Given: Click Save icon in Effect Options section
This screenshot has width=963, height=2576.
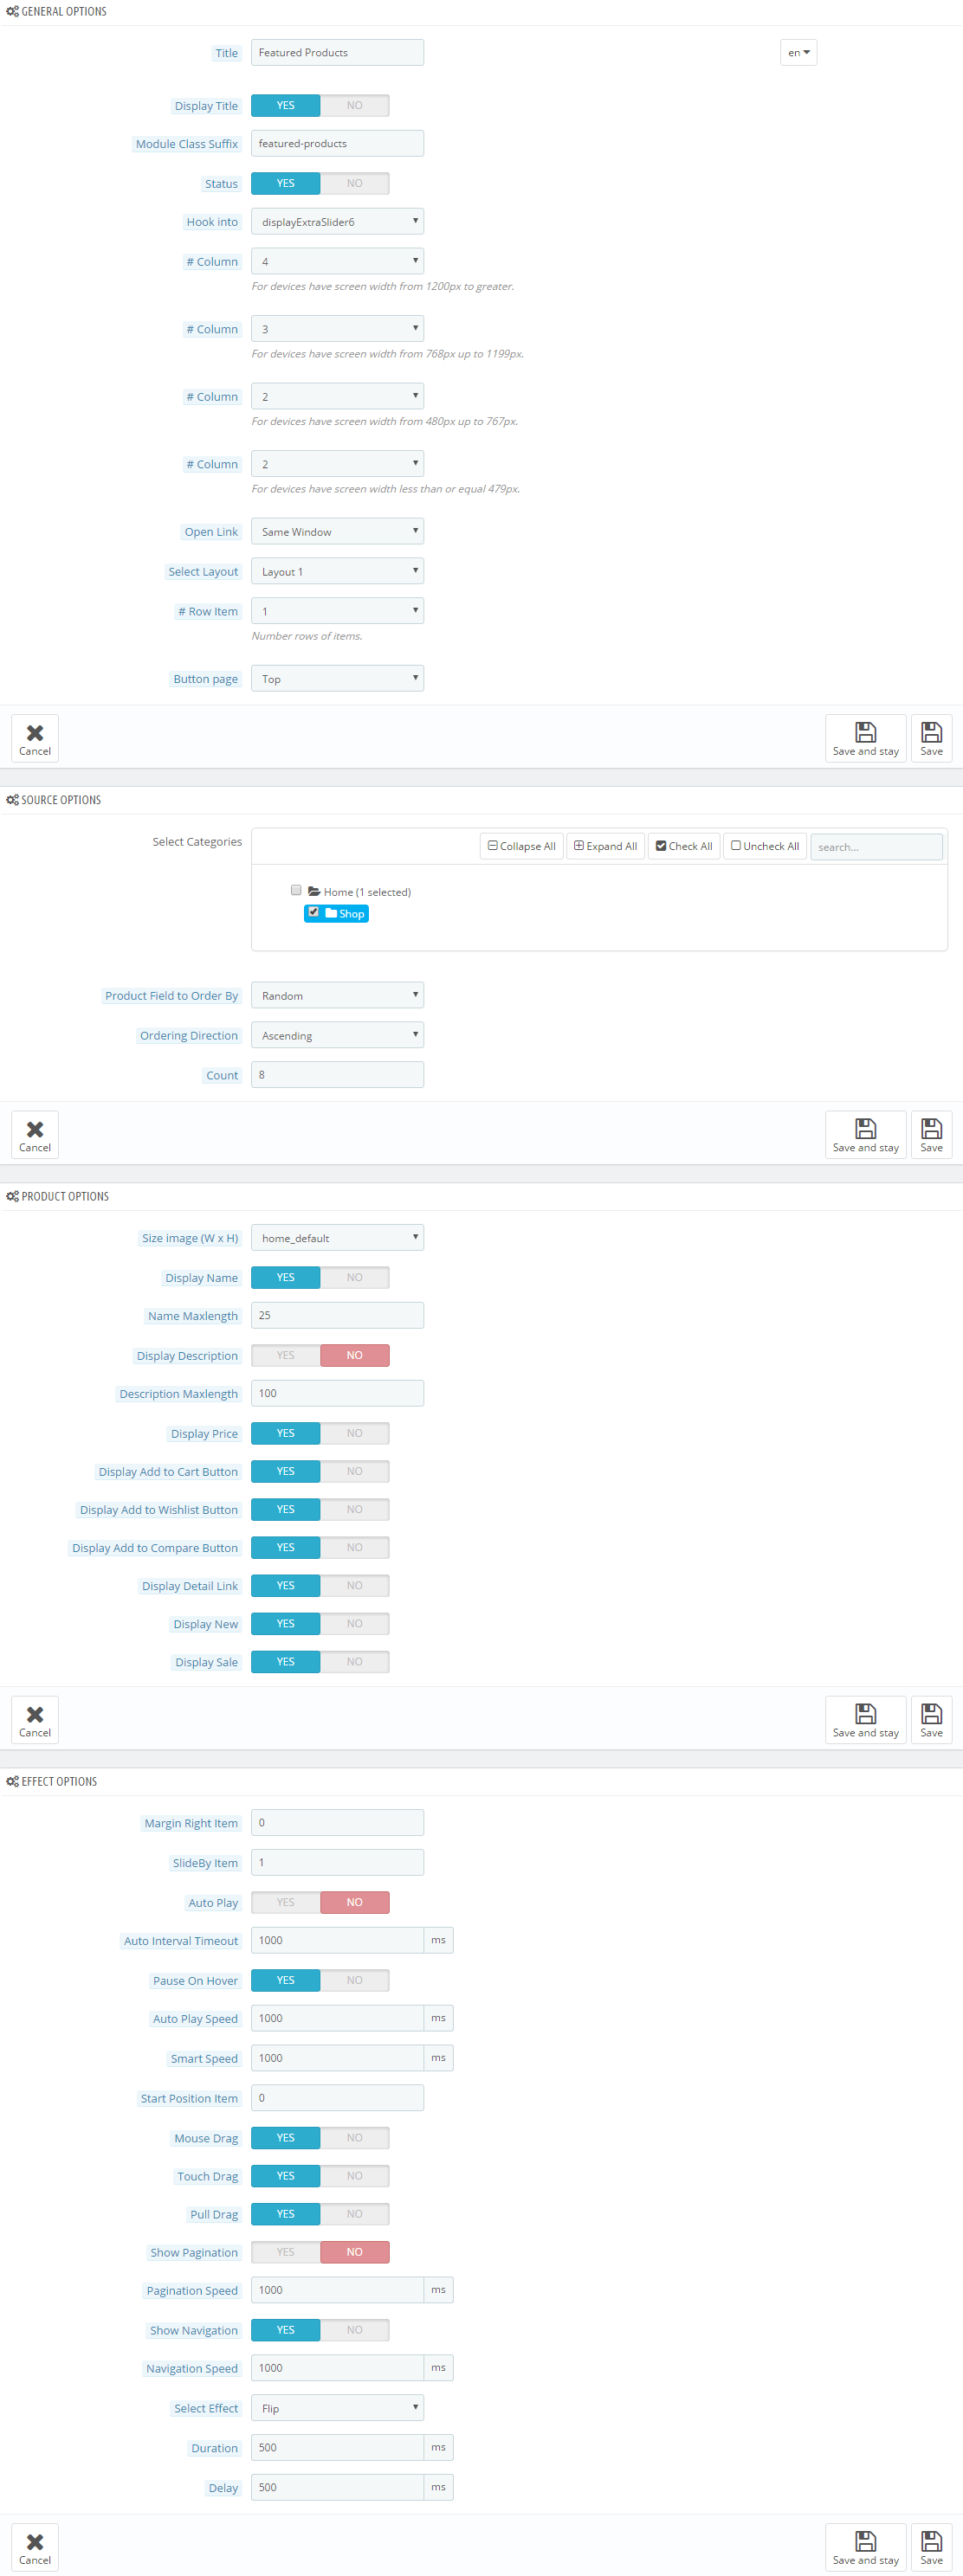Looking at the screenshot, I should pyautogui.click(x=931, y=2546).
